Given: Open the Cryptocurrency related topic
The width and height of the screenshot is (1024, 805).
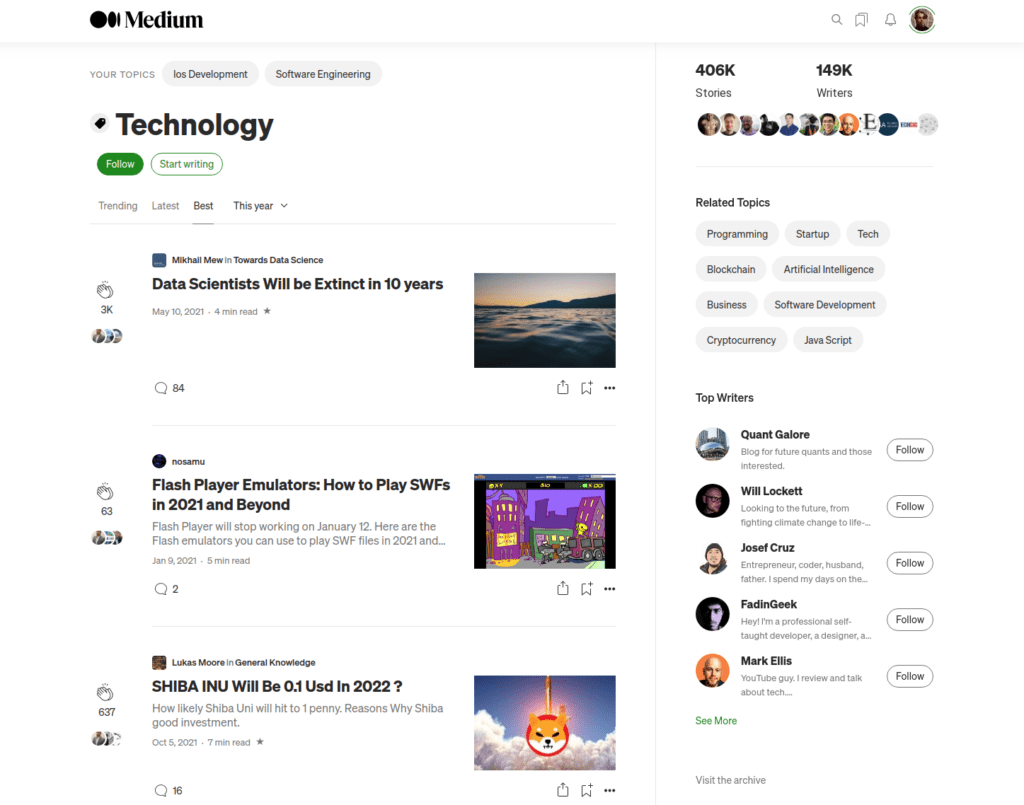Looking at the screenshot, I should [741, 340].
